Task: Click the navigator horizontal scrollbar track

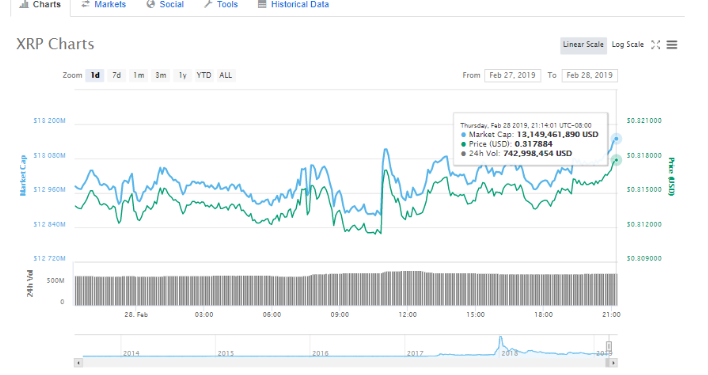Action: click(x=346, y=362)
